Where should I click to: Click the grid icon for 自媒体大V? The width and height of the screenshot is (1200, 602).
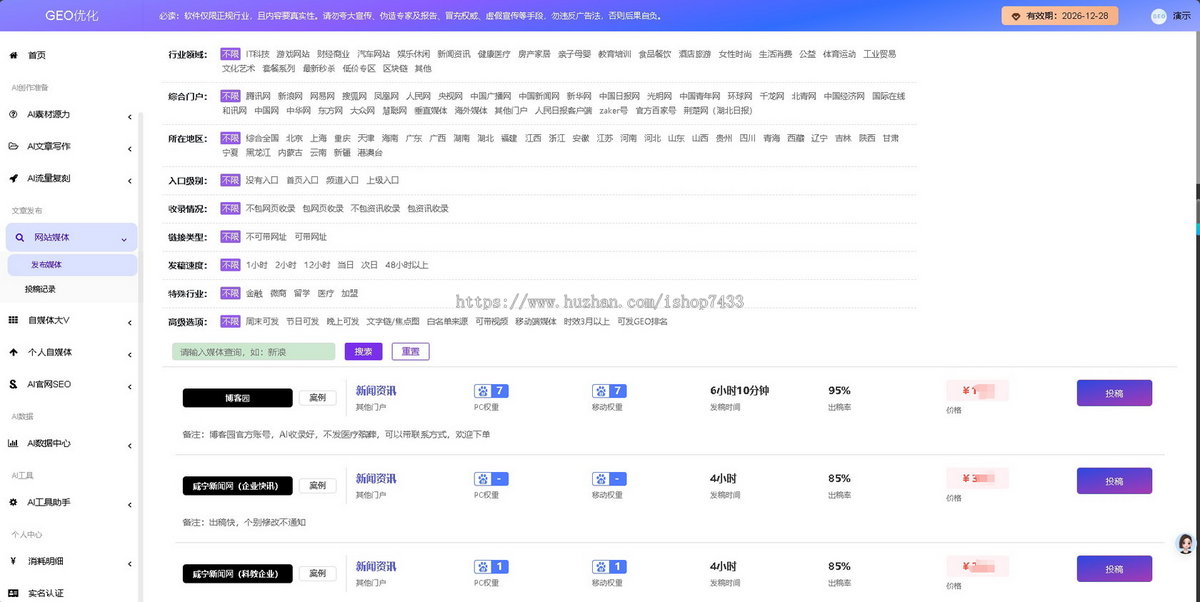tap(13, 320)
